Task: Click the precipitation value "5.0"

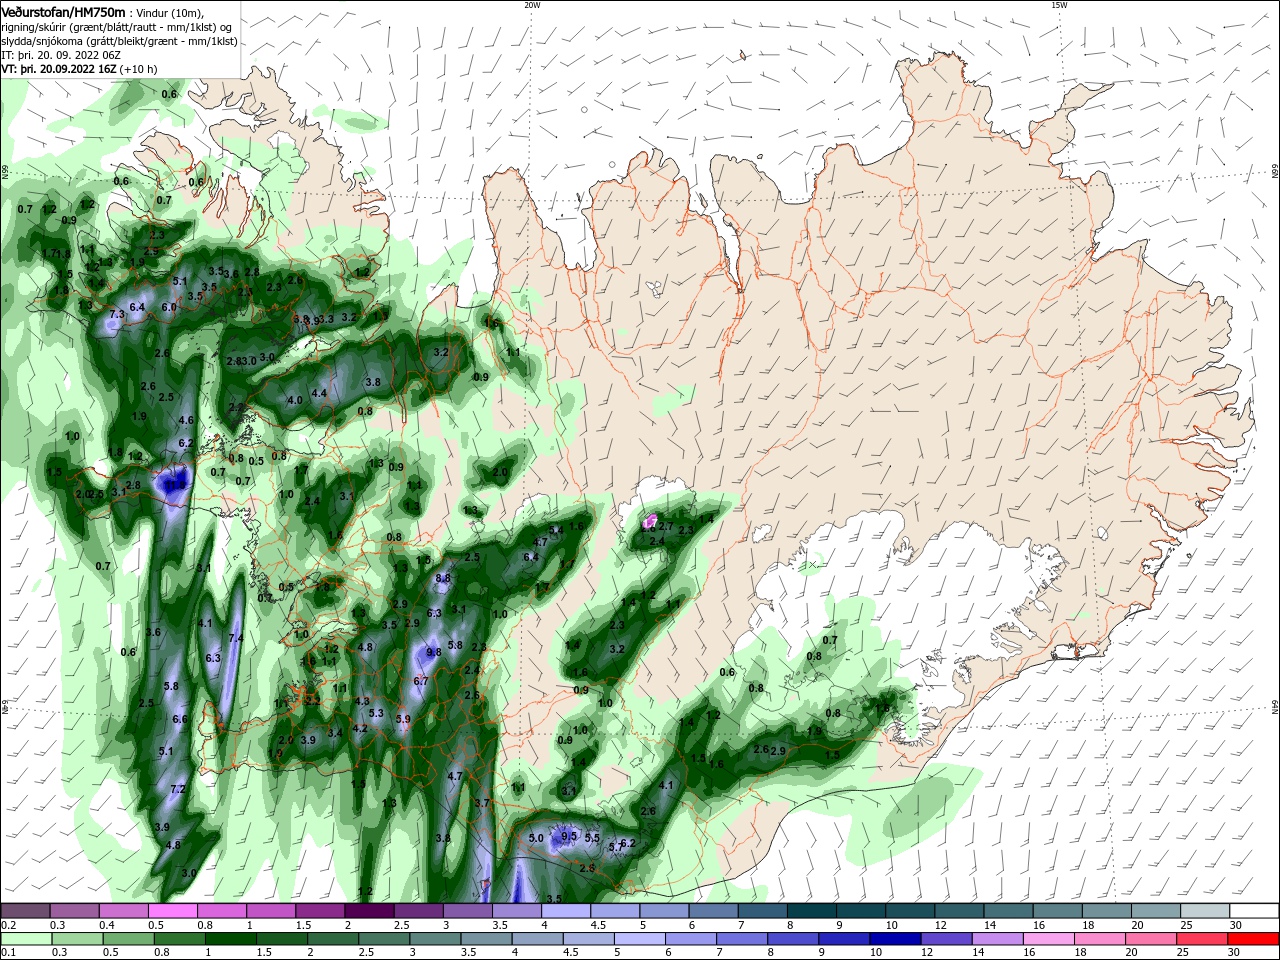Action: click(x=536, y=838)
